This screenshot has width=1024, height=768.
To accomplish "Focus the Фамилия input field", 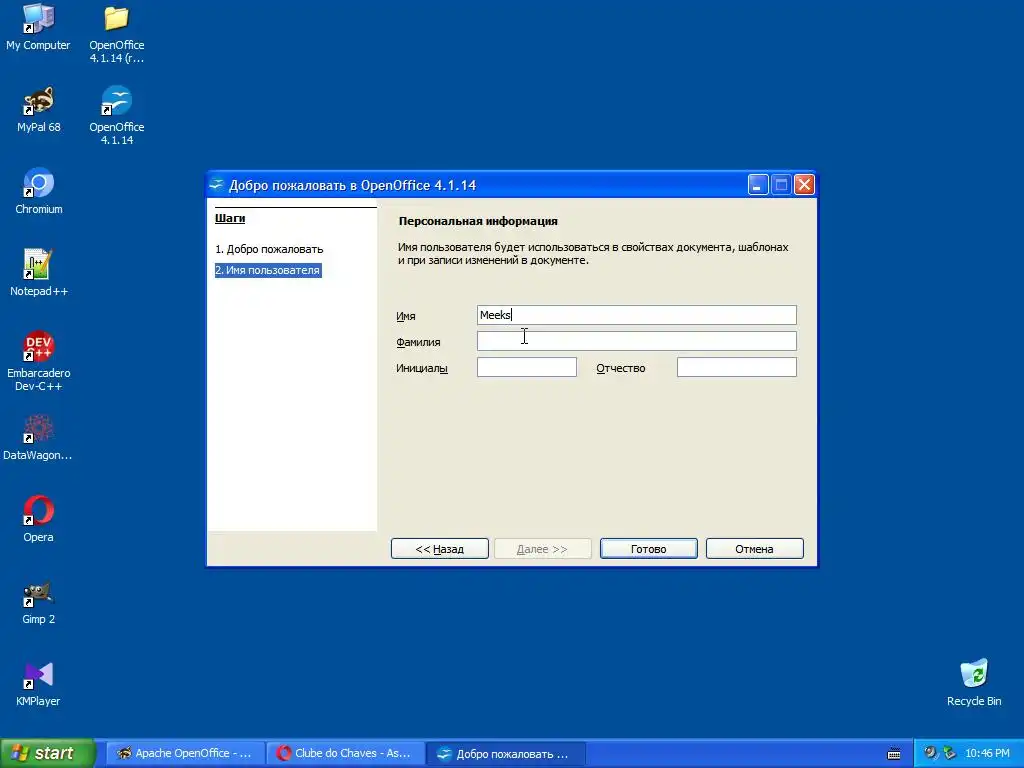I will coord(637,341).
